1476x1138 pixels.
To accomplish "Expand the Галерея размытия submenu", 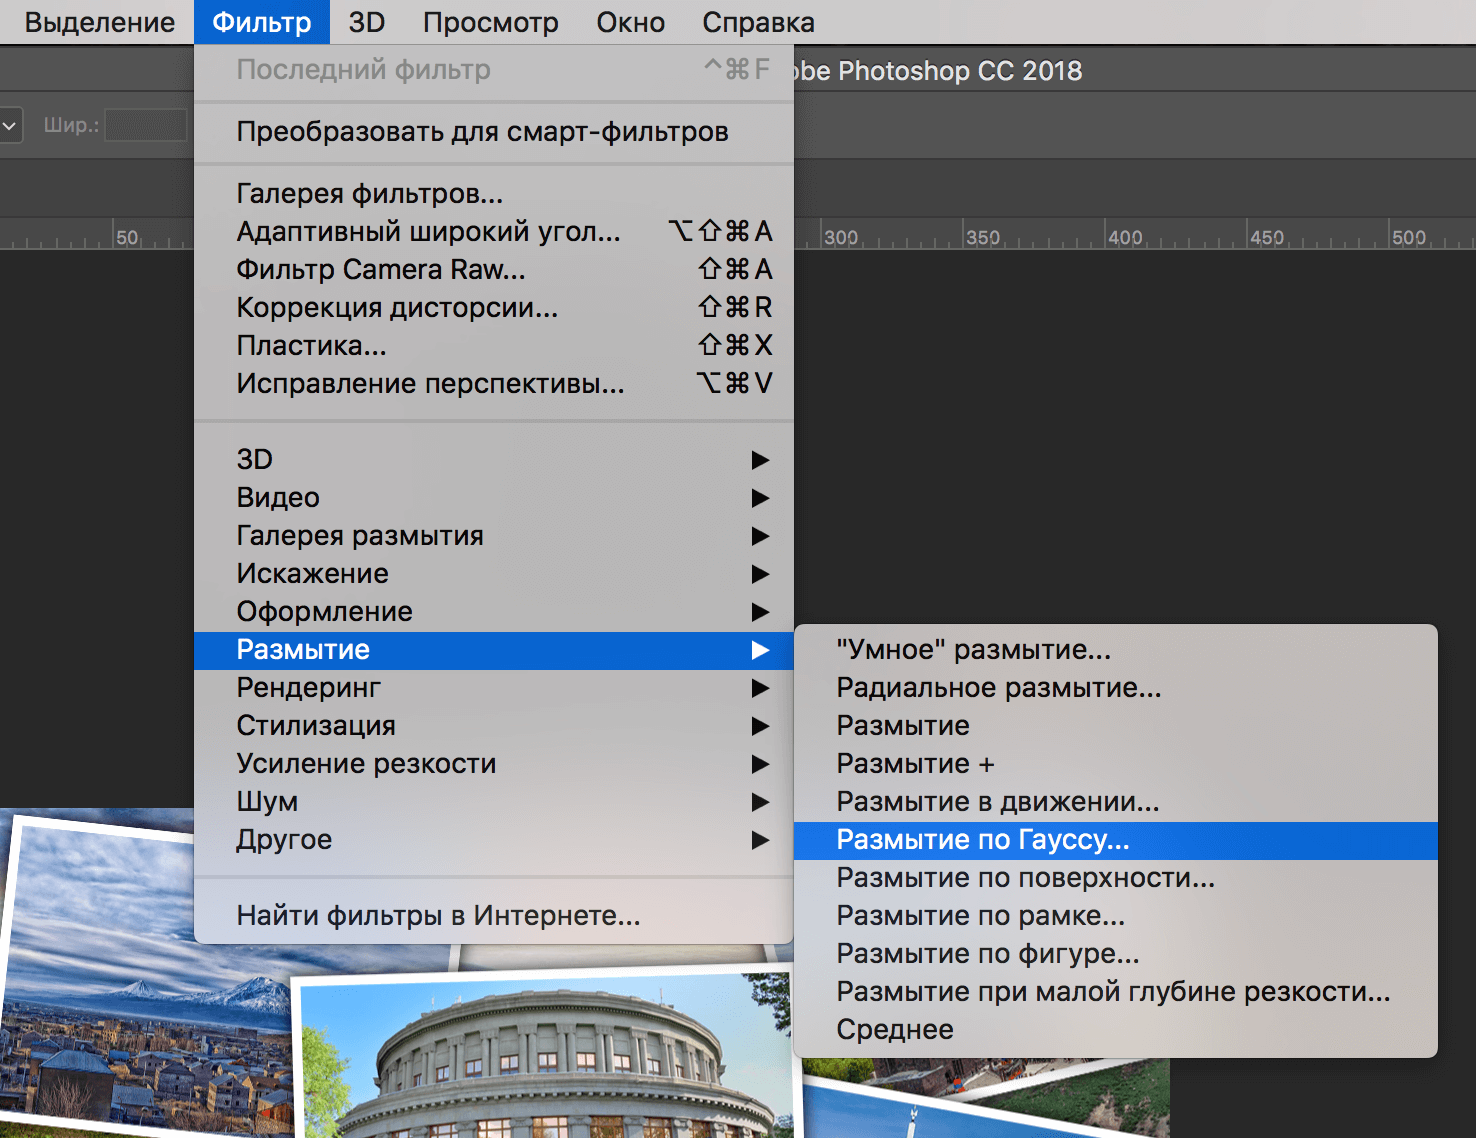I will (x=359, y=535).
